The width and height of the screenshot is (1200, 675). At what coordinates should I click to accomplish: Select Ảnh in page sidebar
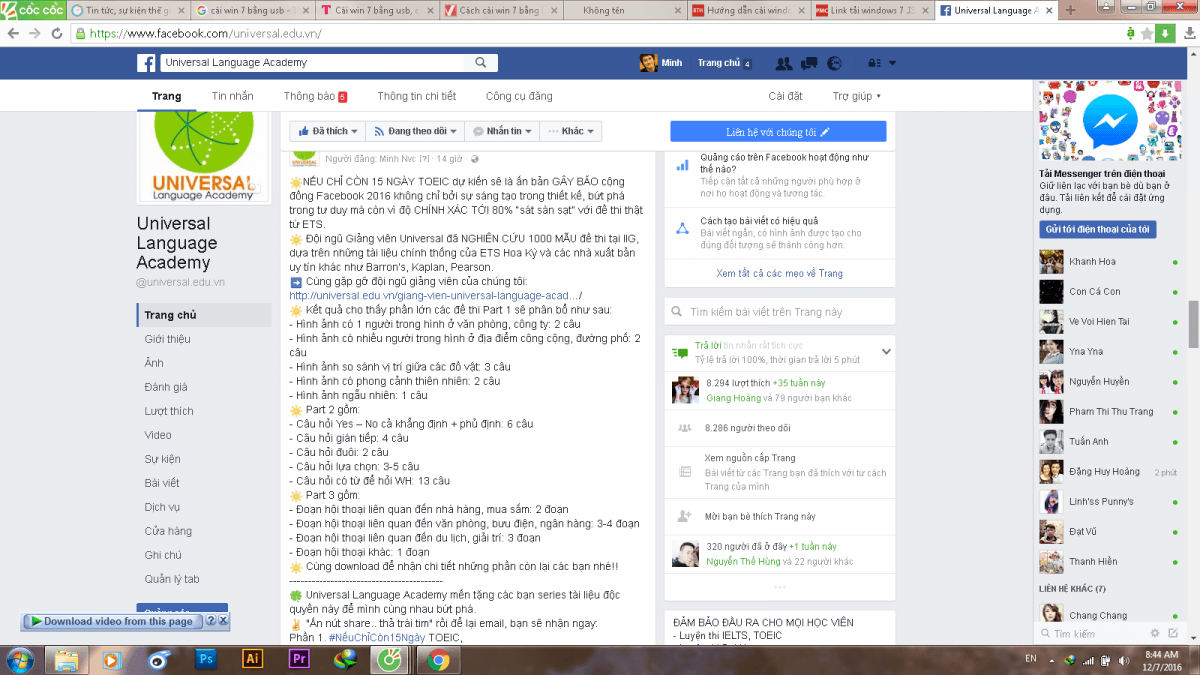tap(153, 363)
